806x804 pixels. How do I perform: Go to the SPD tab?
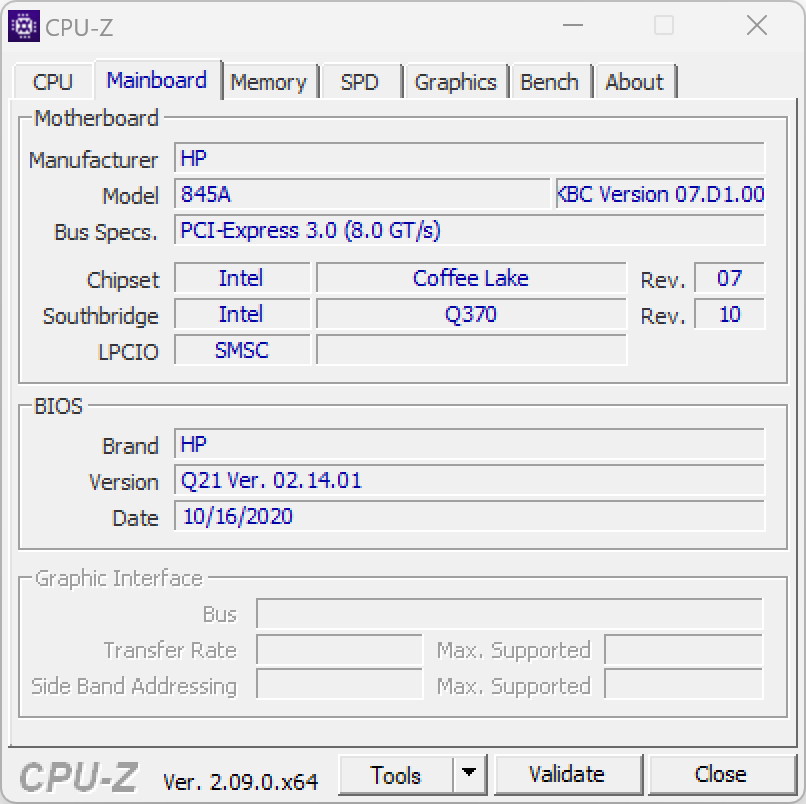pos(360,82)
